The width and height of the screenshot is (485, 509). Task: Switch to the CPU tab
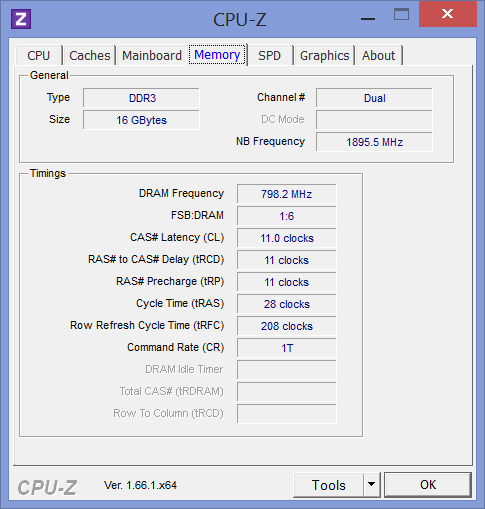point(39,55)
